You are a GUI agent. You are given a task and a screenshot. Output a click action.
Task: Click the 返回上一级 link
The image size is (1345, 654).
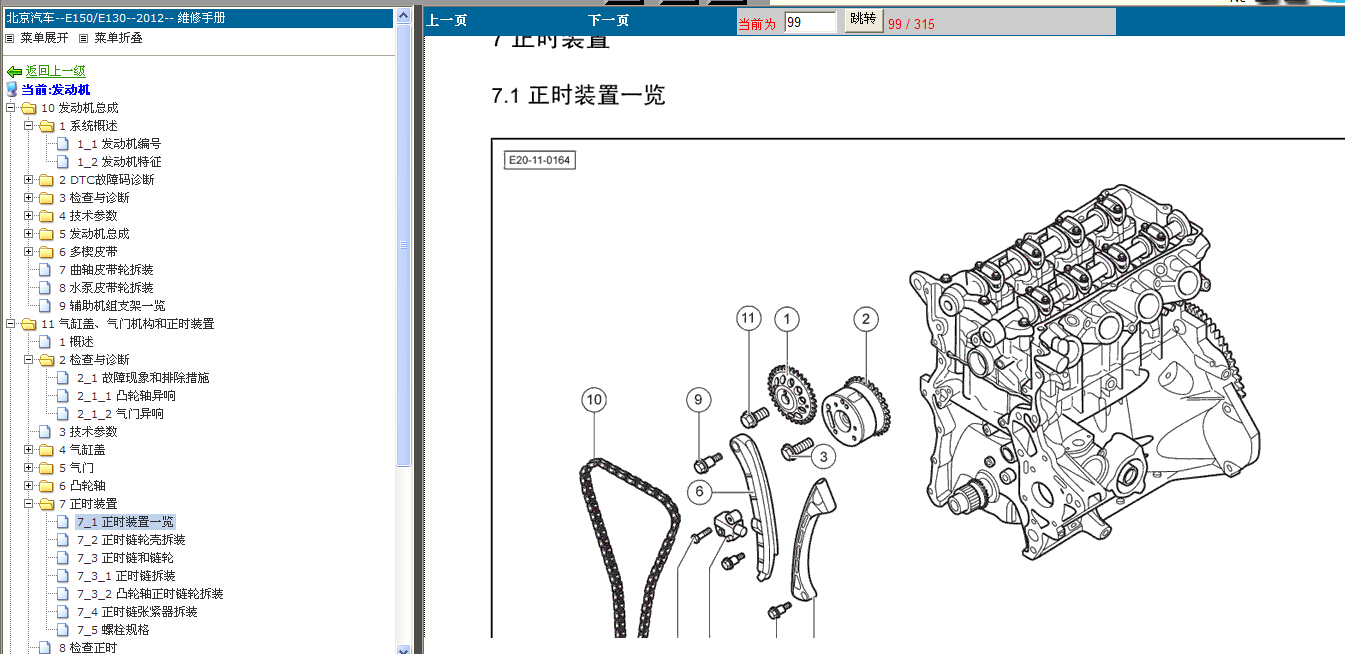click(56, 72)
